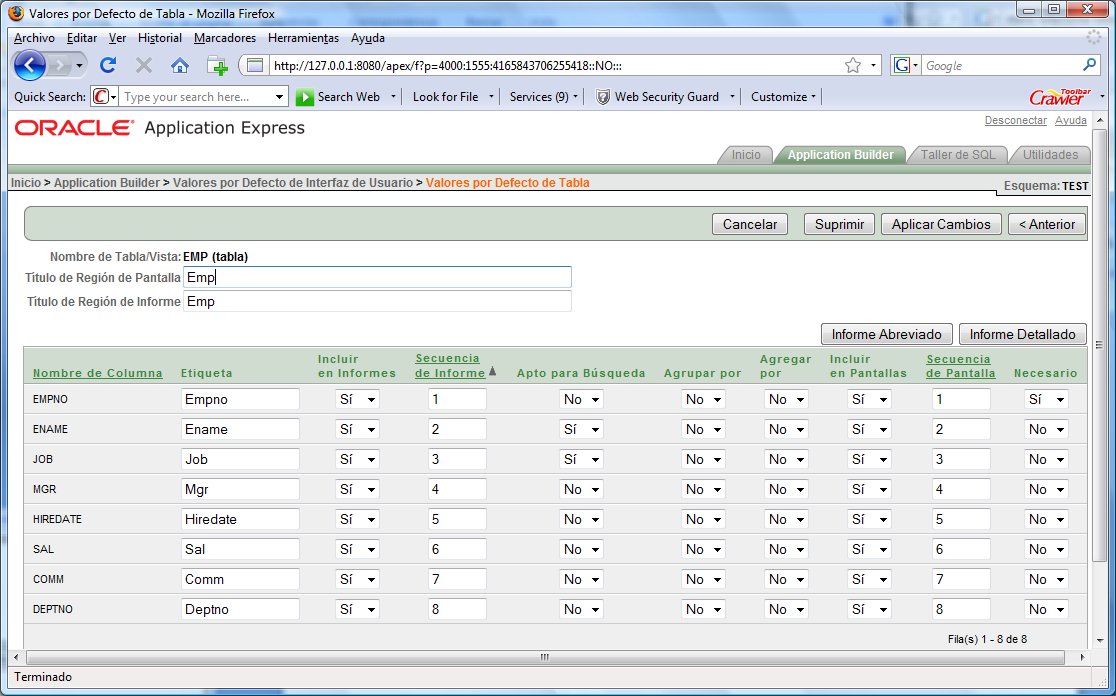Click the Secuencia de Pantalla field for DEPTNO
Viewport: 1116px width, 696px height.
[961, 608]
